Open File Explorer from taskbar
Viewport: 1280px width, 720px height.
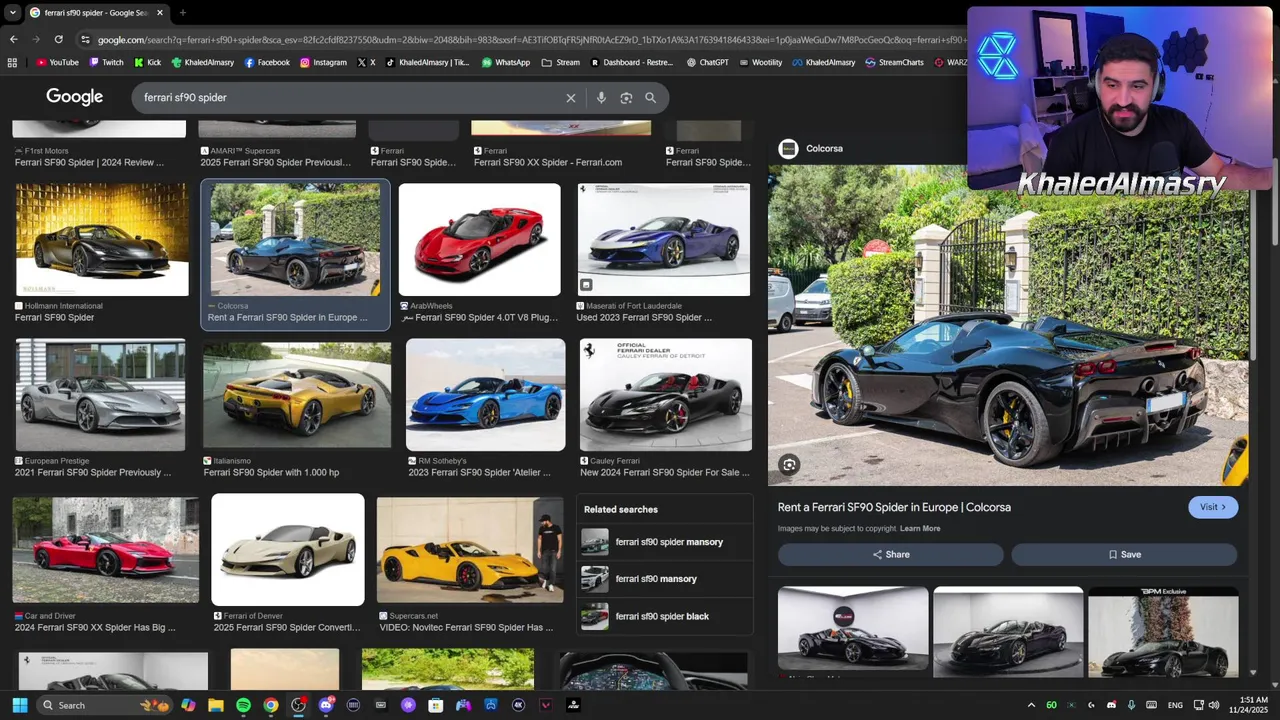point(216,705)
